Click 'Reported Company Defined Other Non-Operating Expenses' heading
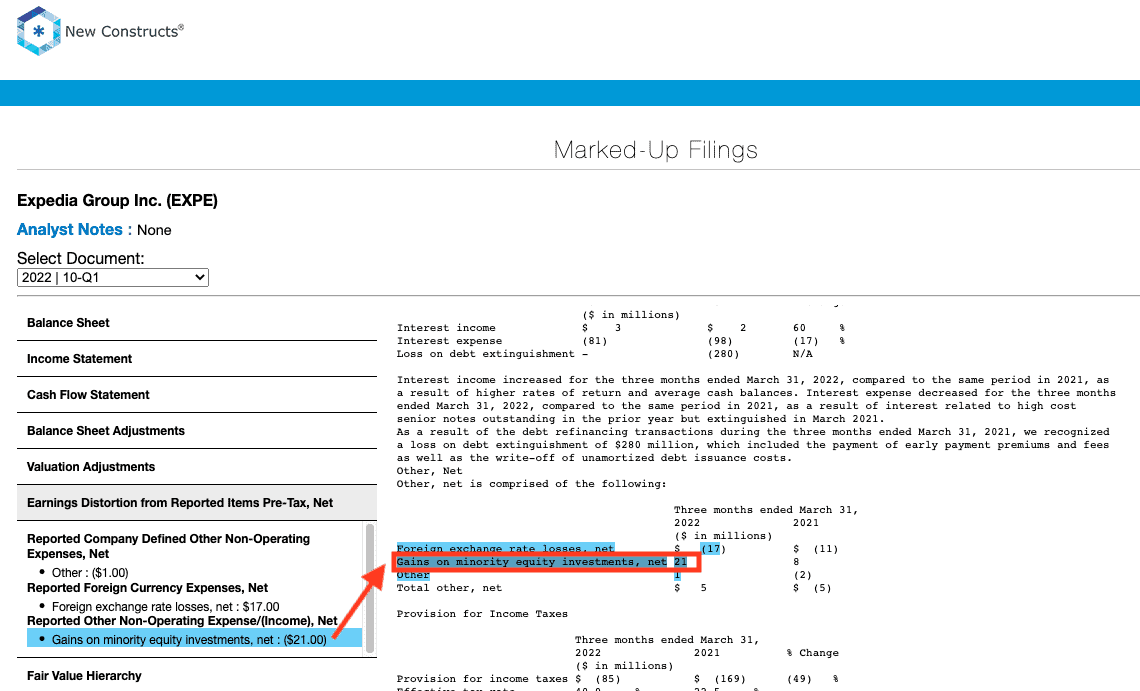 click(x=169, y=546)
